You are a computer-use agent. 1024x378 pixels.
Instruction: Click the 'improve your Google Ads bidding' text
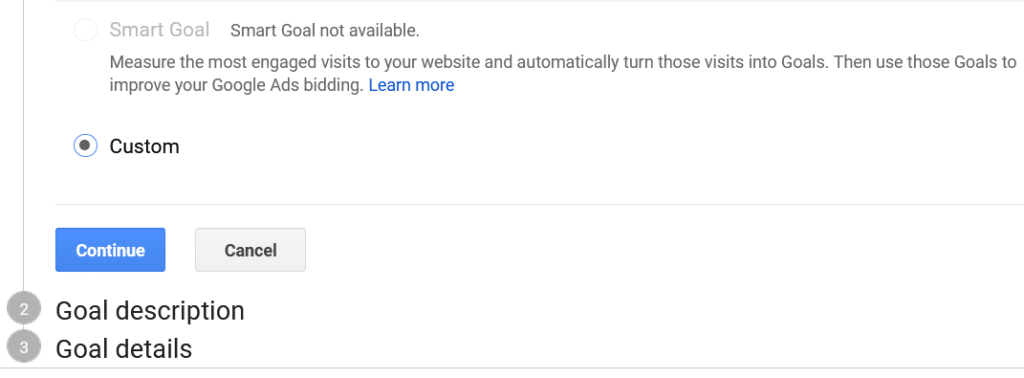[x=236, y=85]
